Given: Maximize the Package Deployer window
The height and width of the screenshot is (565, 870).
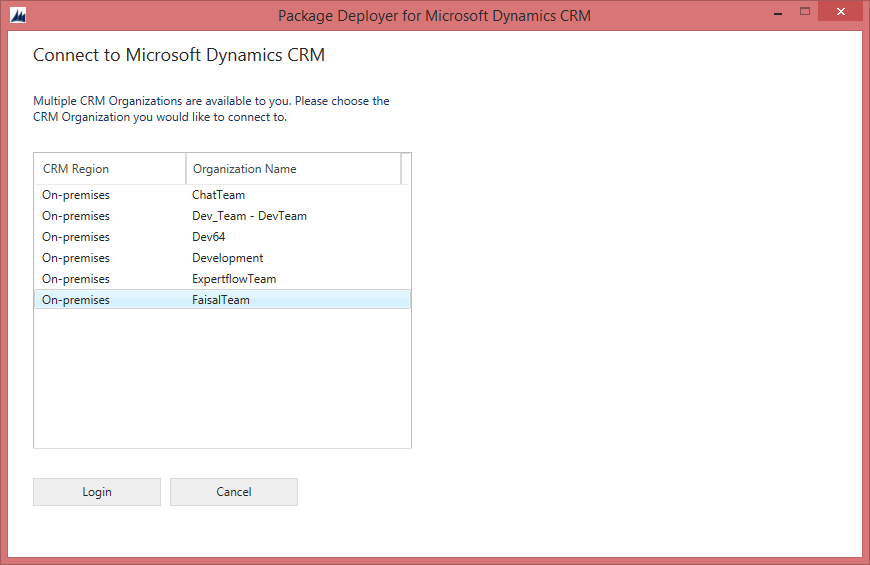Looking at the screenshot, I should coord(804,13).
